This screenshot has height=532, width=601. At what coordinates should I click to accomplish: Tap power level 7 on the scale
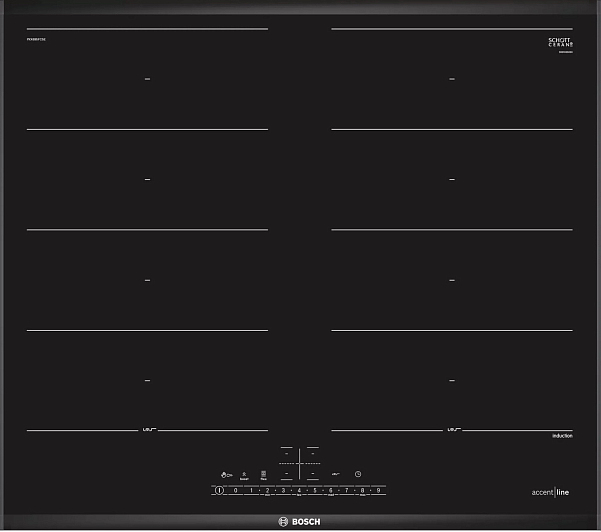pos(347,491)
